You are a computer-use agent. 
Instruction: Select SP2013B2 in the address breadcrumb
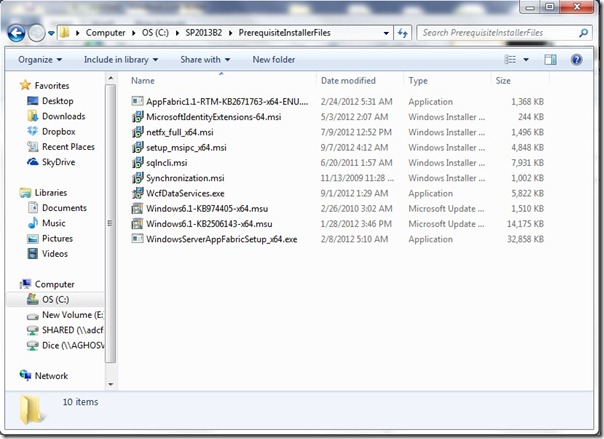[x=204, y=33]
